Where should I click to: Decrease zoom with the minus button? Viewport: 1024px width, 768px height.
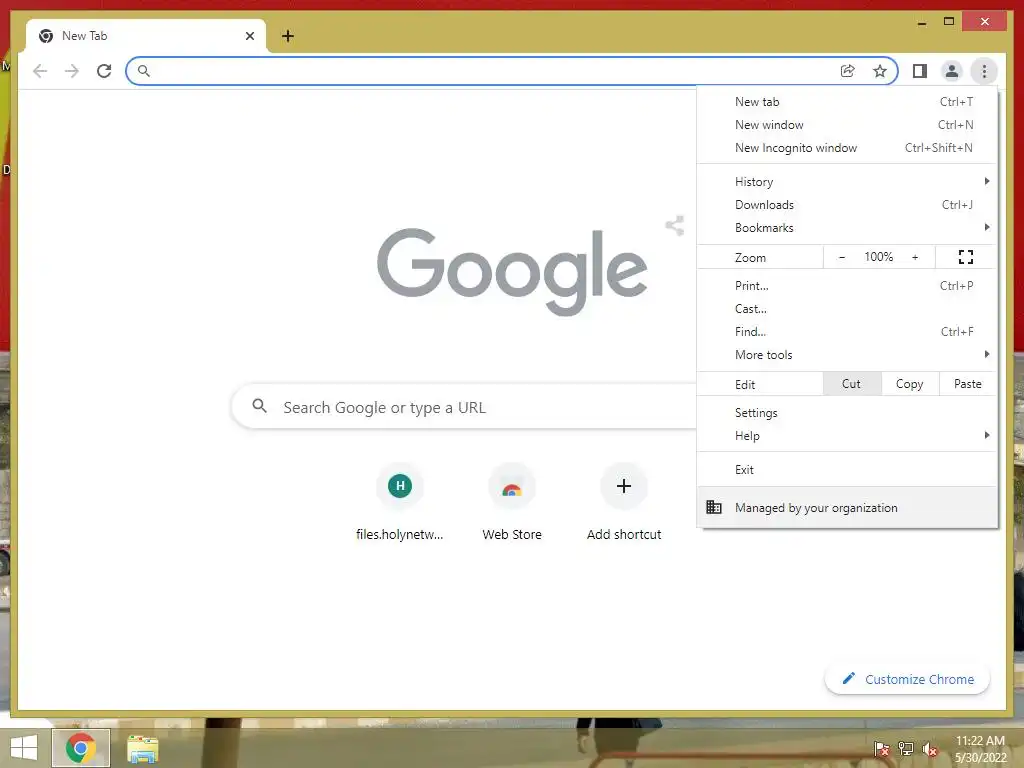[x=842, y=257]
